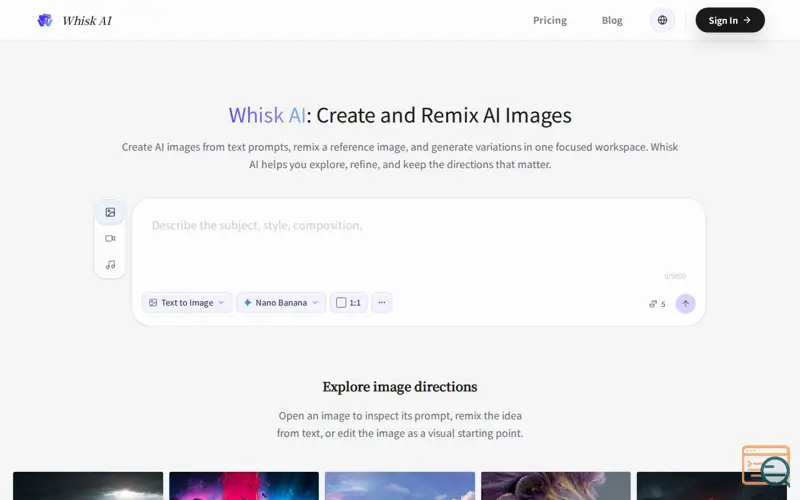Open the language globe selector
This screenshot has width=800, height=500.
point(662,20)
